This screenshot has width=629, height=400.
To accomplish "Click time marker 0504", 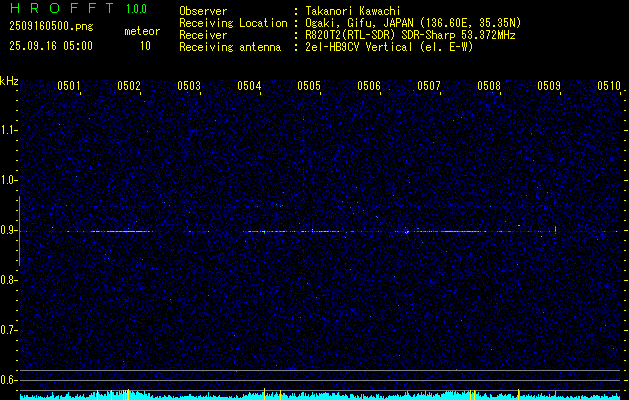I will coord(249,85).
